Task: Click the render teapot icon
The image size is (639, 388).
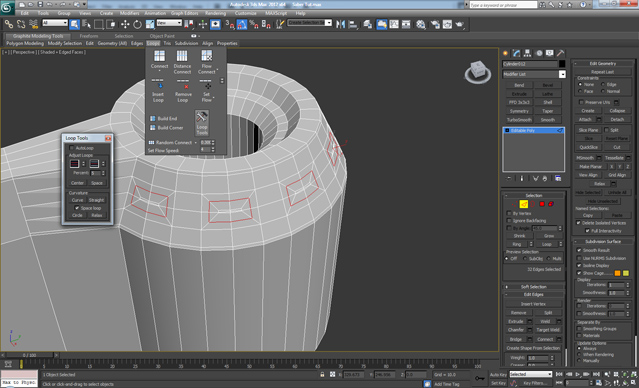Action: [x=460, y=24]
